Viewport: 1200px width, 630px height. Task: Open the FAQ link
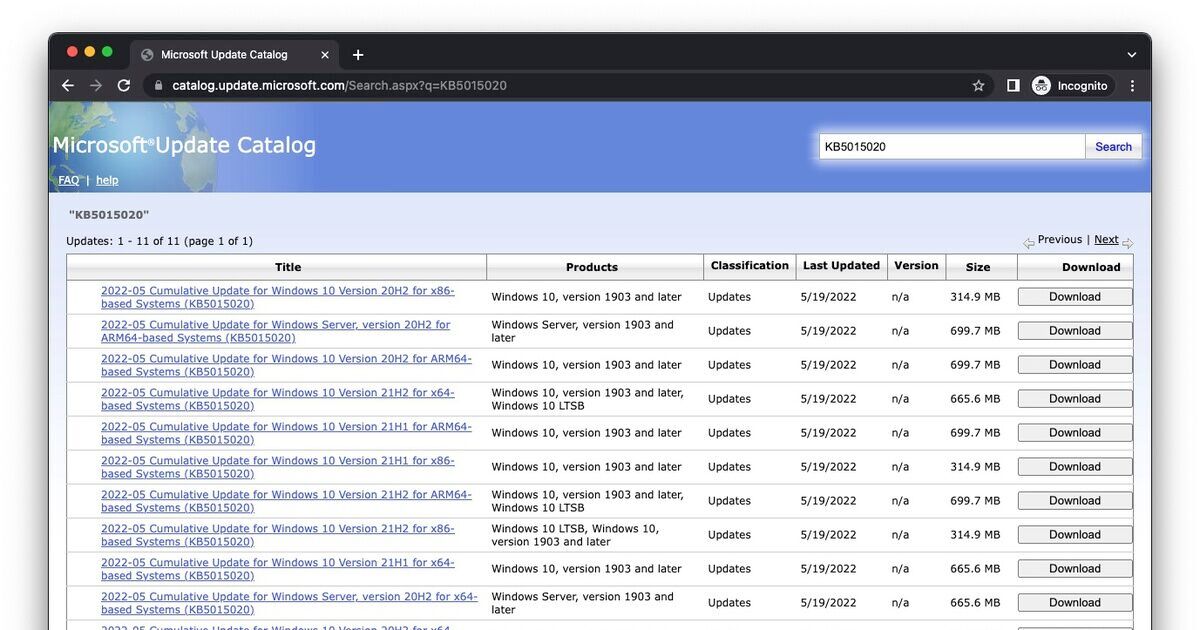click(68, 181)
